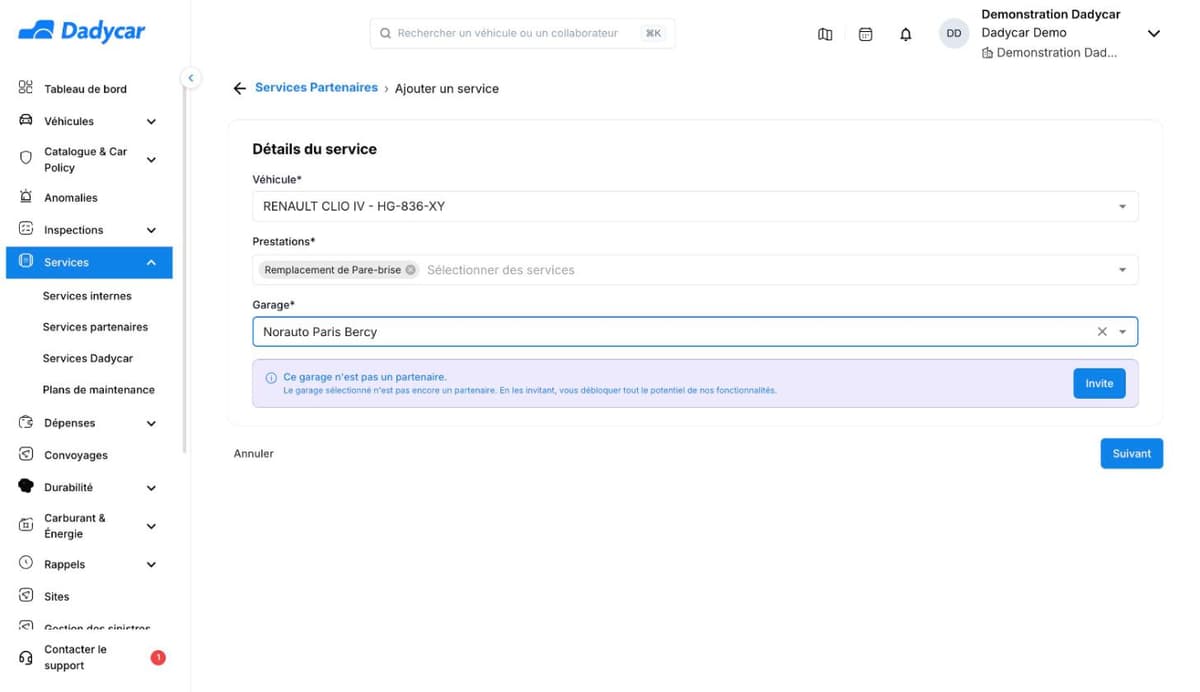Click the Suivant button

pos(1131,453)
